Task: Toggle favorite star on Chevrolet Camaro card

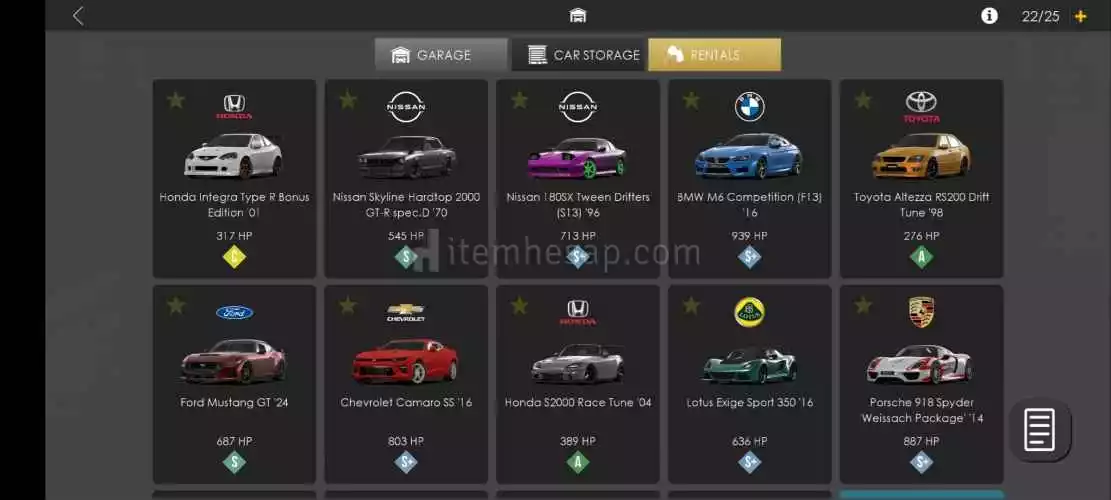Action: pyautogui.click(x=347, y=305)
